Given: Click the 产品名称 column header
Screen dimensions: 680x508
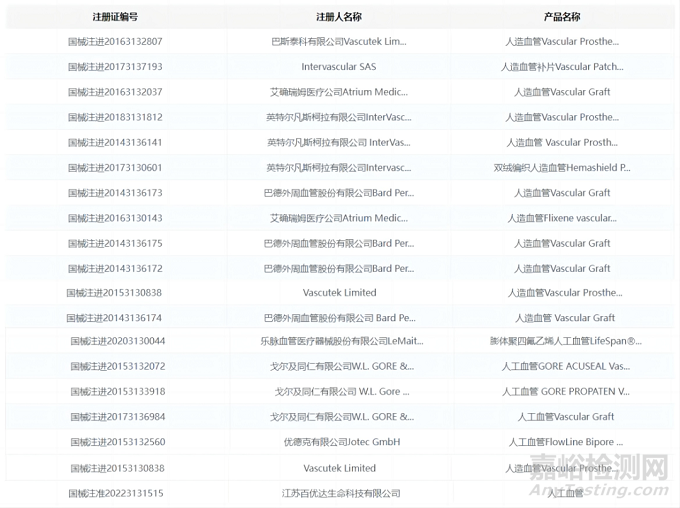Looking at the screenshot, I should (562, 17).
